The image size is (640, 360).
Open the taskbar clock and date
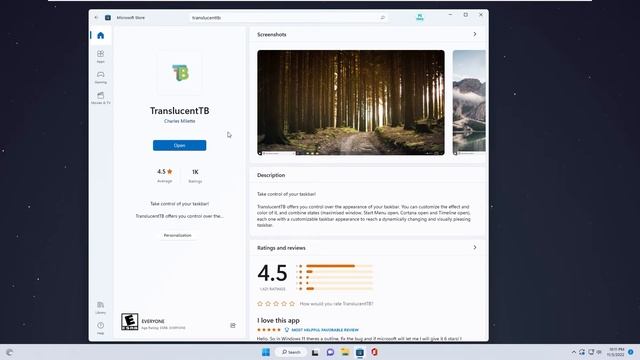tap(616, 352)
